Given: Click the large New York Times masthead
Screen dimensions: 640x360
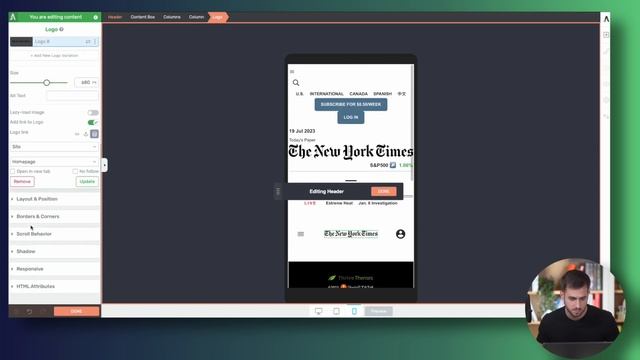Looking at the screenshot, I should pyautogui.click(x=351, y=152).
